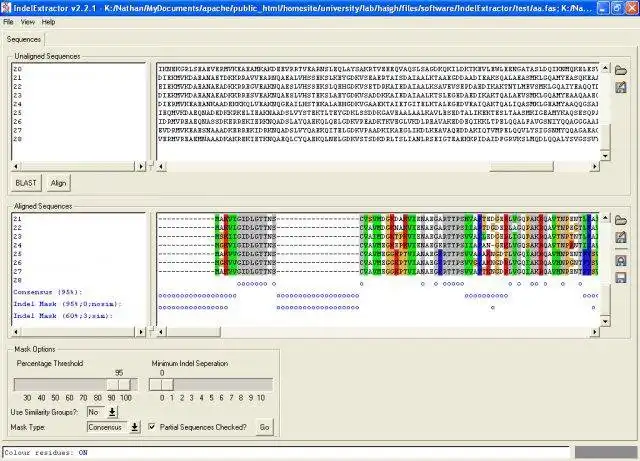The height and width of the screenshot is (461, 640).
Task: Select sequence 24 in Aligned Sequences list
Action: click(18, 245)
